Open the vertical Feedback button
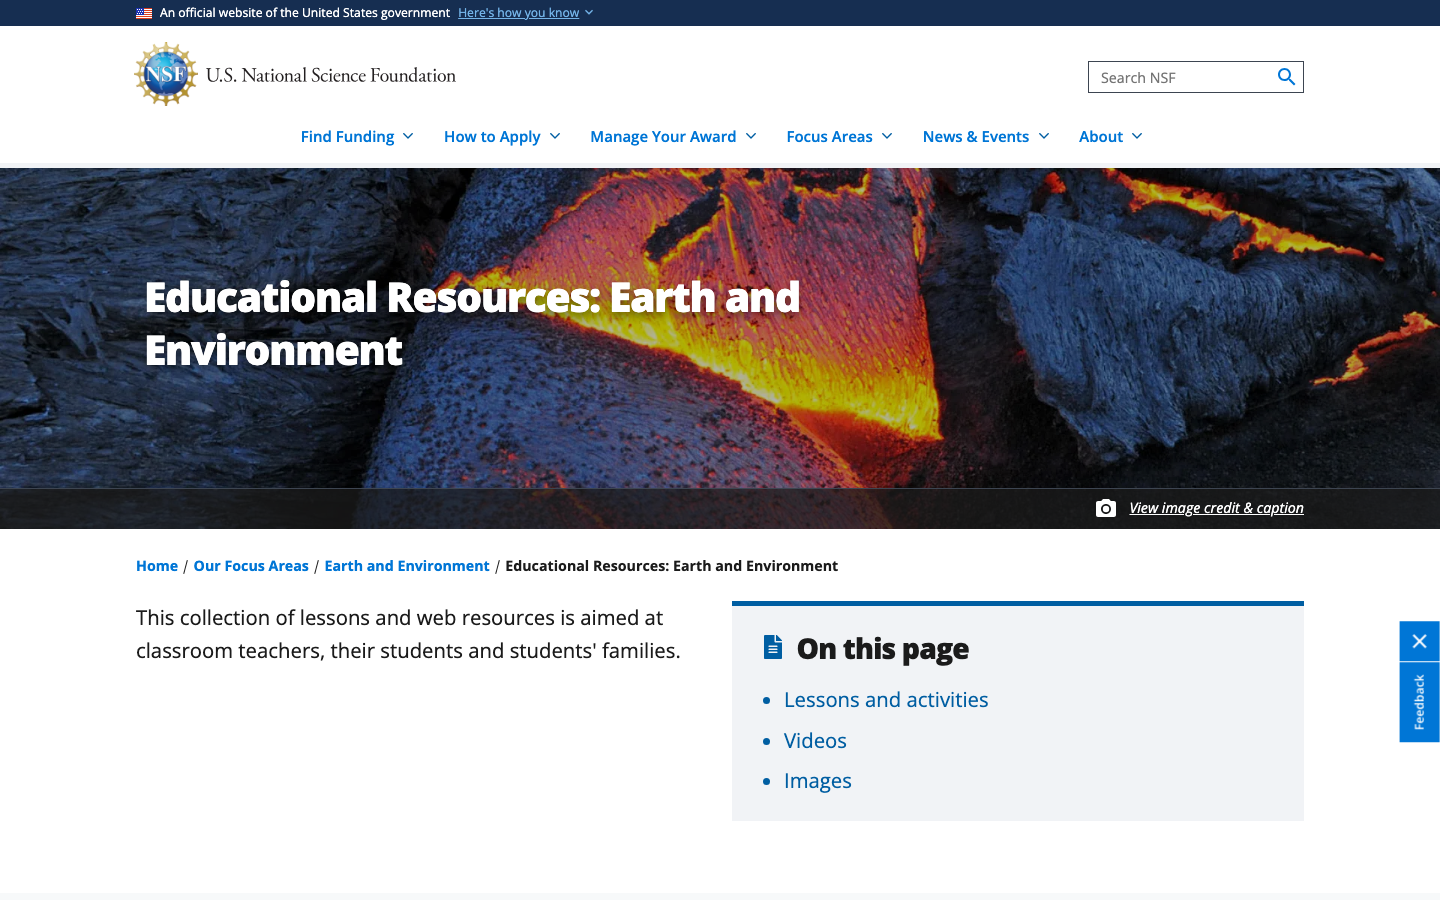This screenshot has width=1440, height=900. pyautogui.click(x=1419, y=702)
